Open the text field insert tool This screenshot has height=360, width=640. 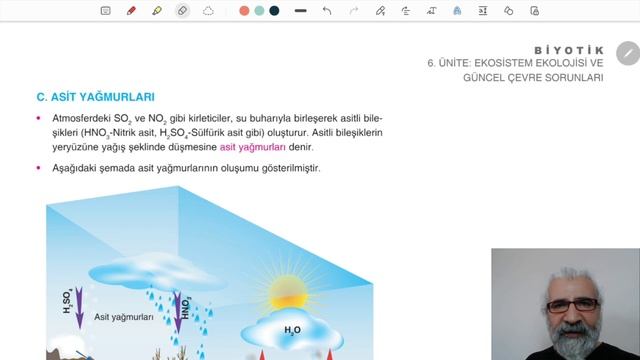(x=483, y=11)
